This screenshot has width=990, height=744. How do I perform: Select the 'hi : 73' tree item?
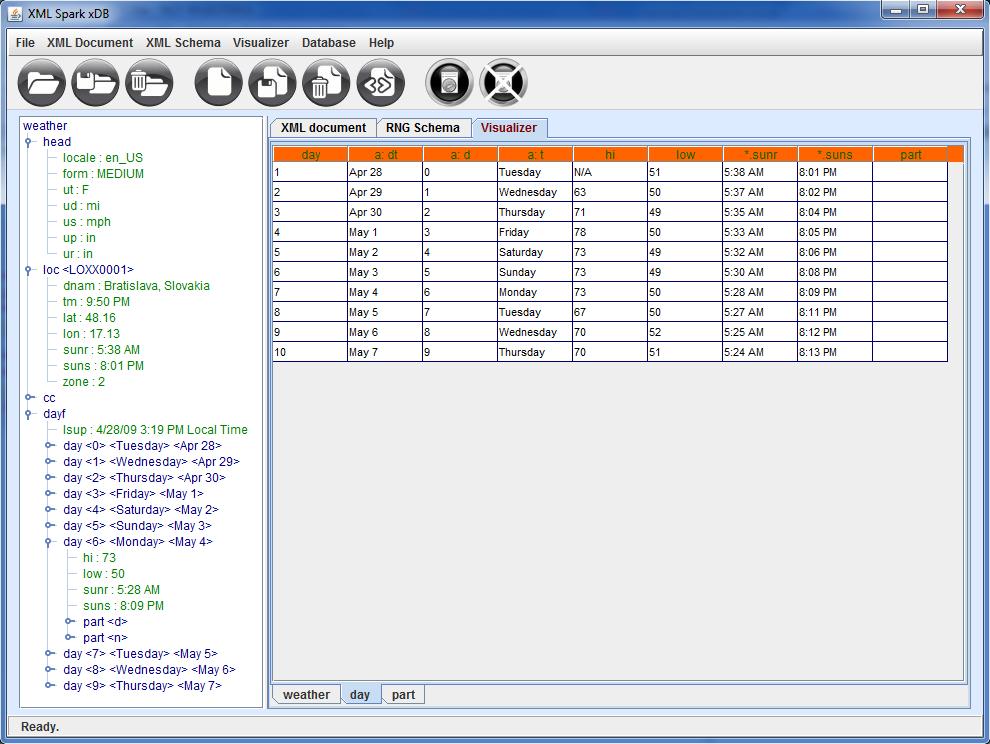pos(99,558)
